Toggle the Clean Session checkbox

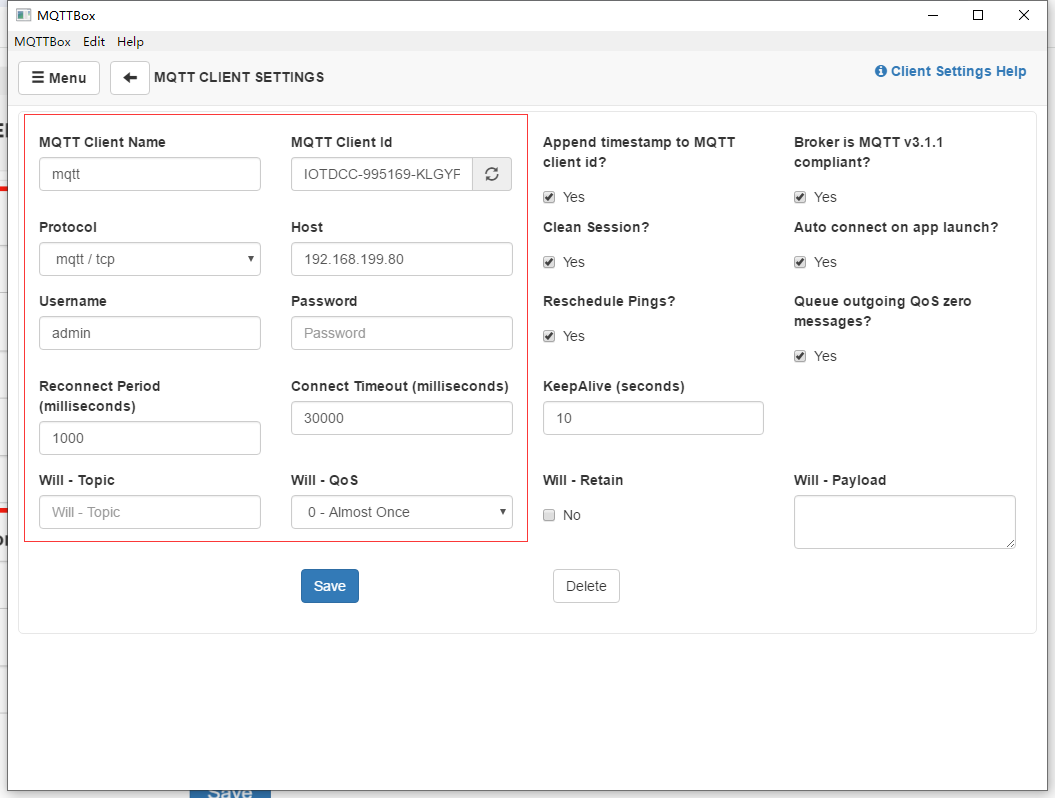(549, 262)
